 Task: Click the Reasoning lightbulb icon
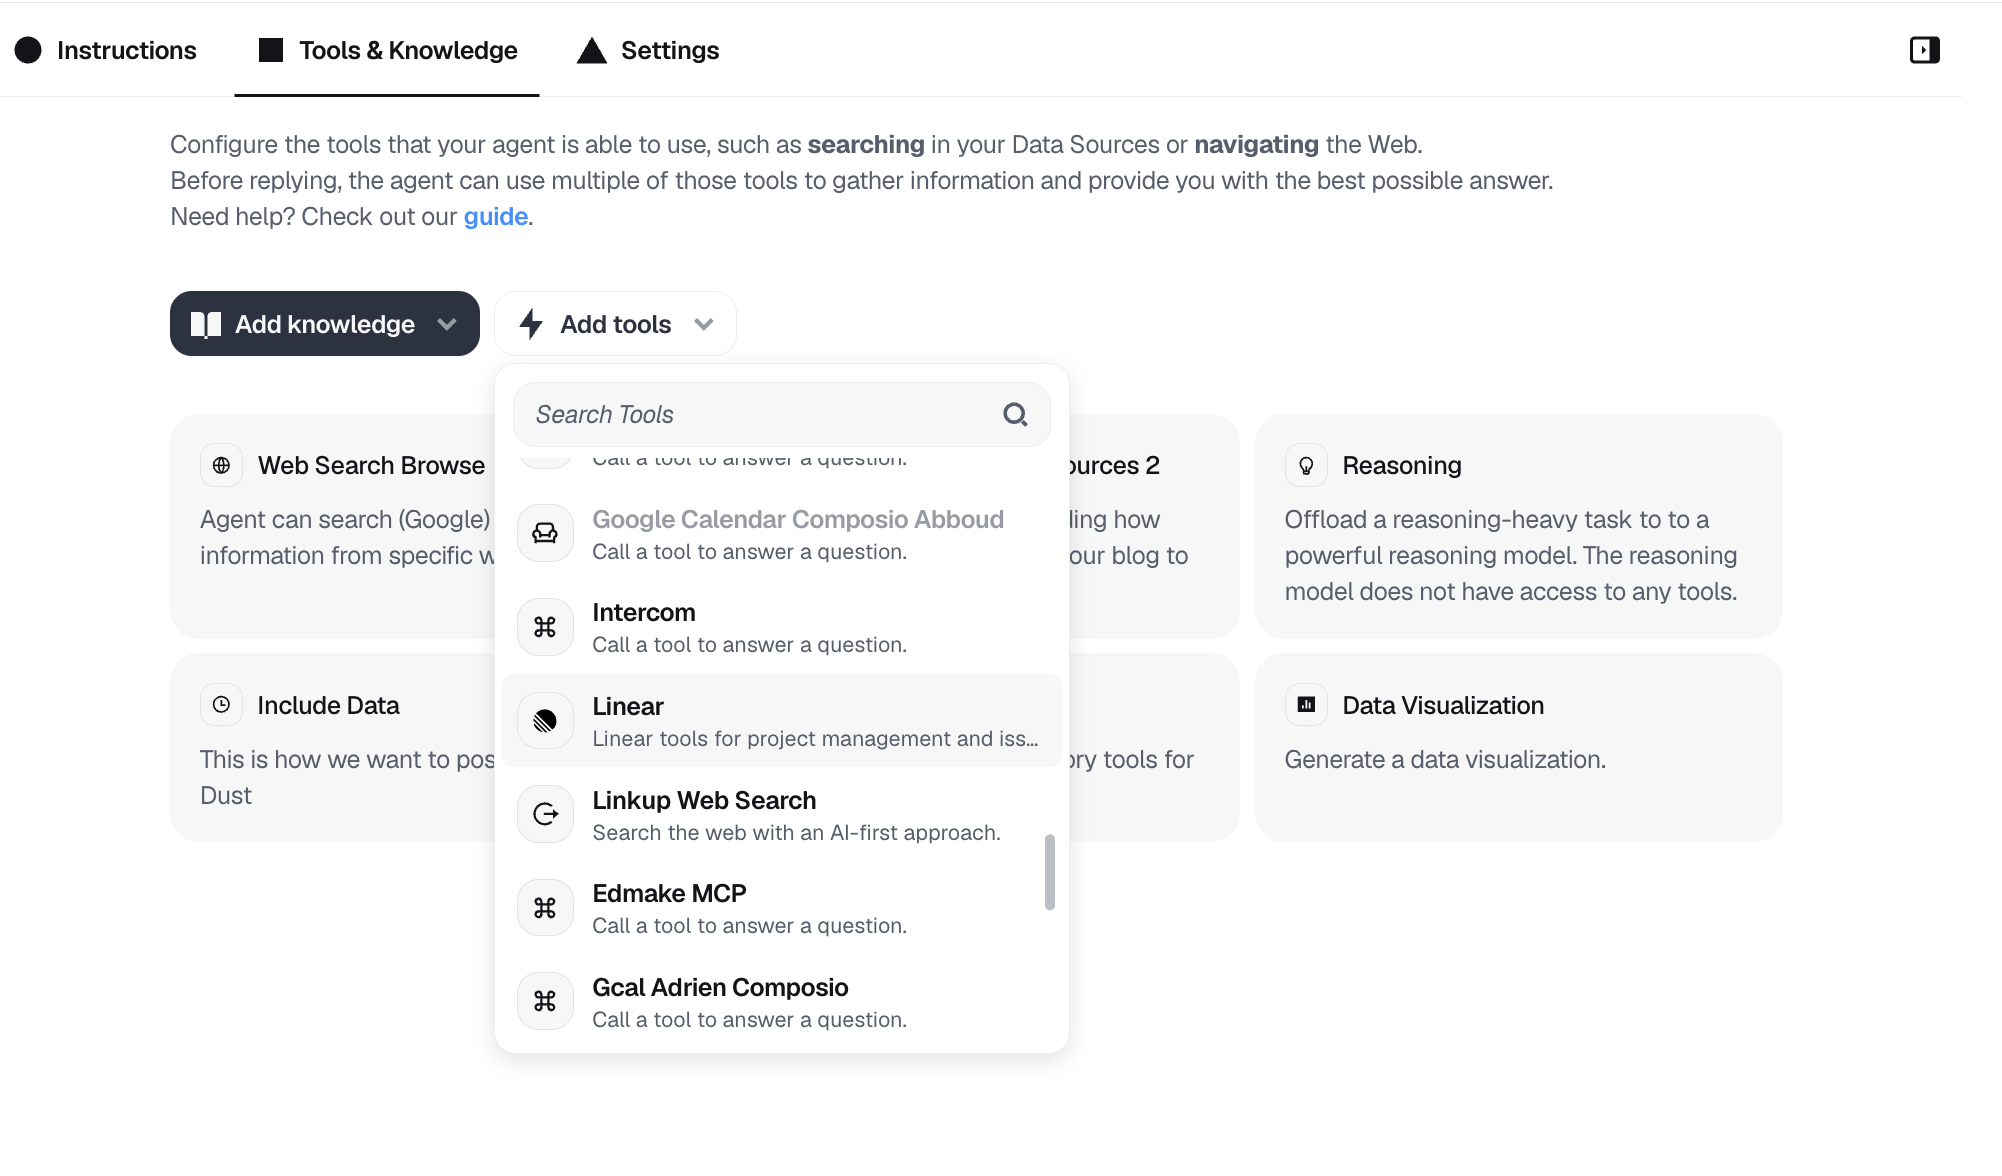[x=1306, y=465]
